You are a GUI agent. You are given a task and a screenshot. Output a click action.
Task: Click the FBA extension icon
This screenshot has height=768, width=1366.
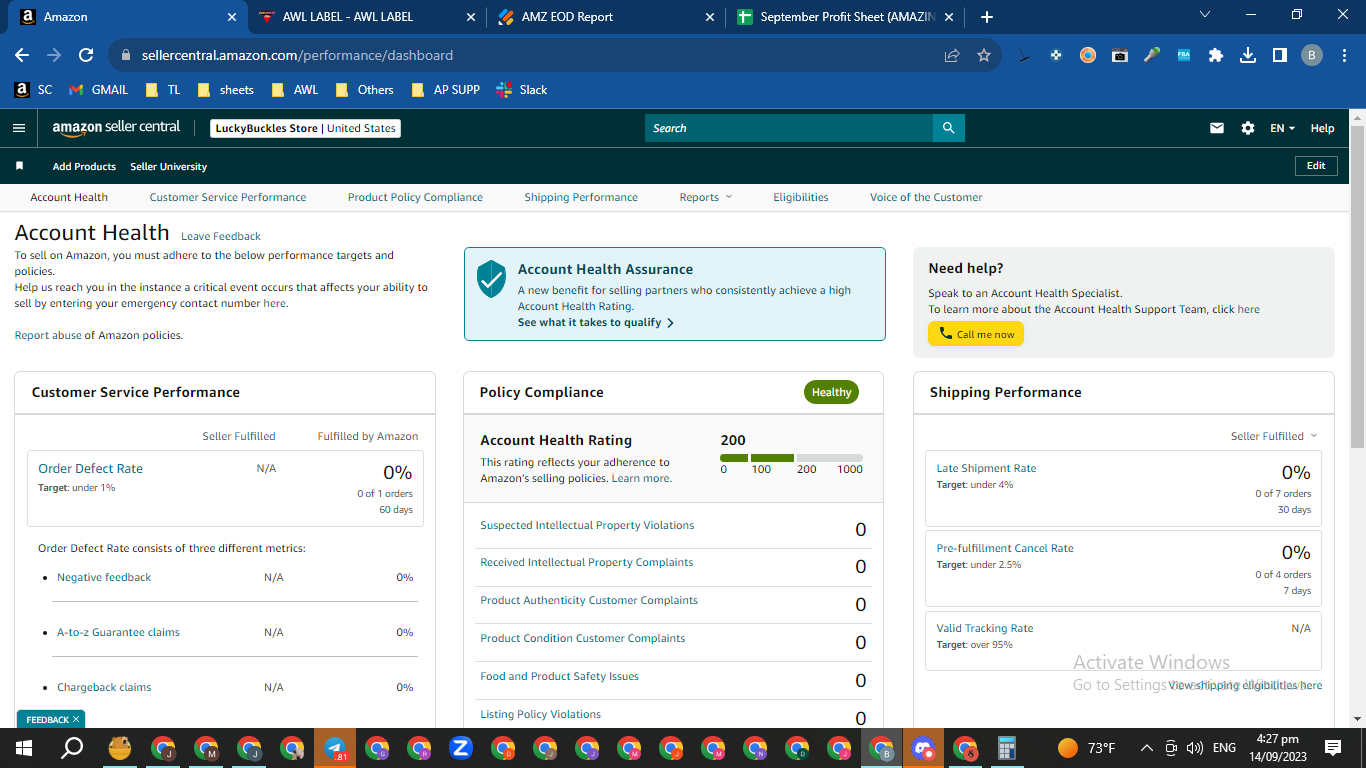coord(1184,56)
